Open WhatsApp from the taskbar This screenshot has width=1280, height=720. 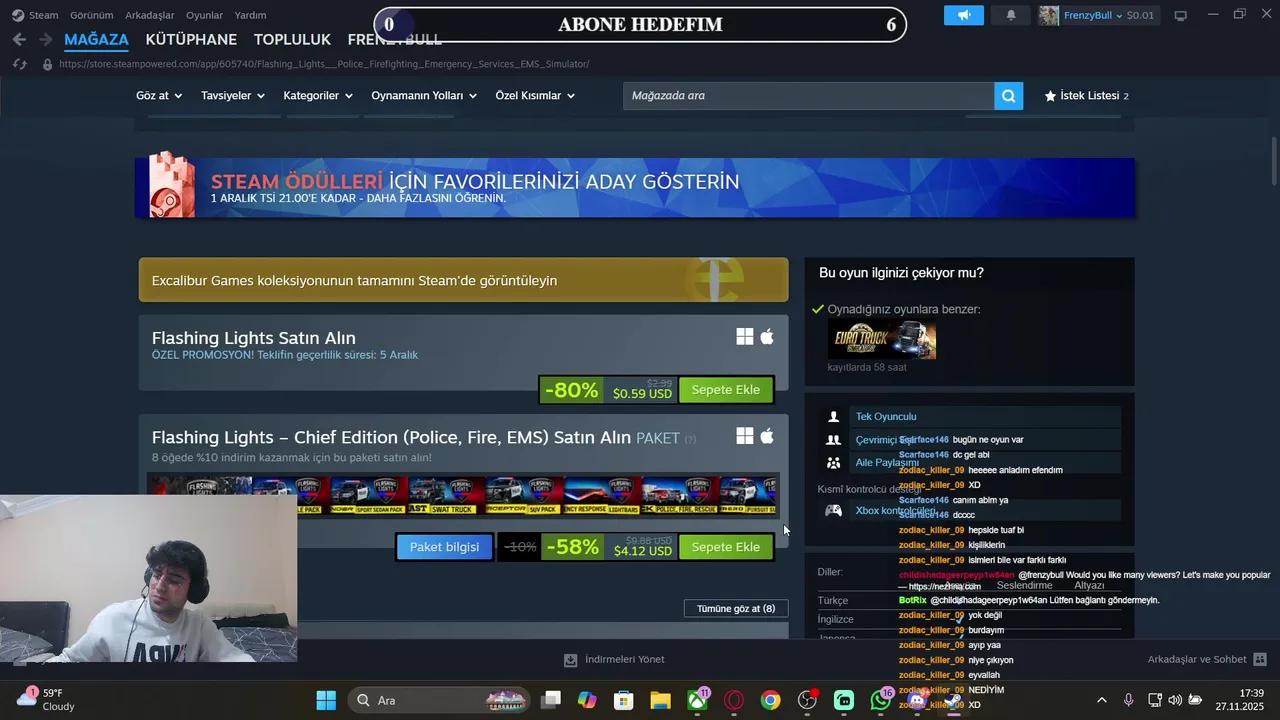pos(881,700)
